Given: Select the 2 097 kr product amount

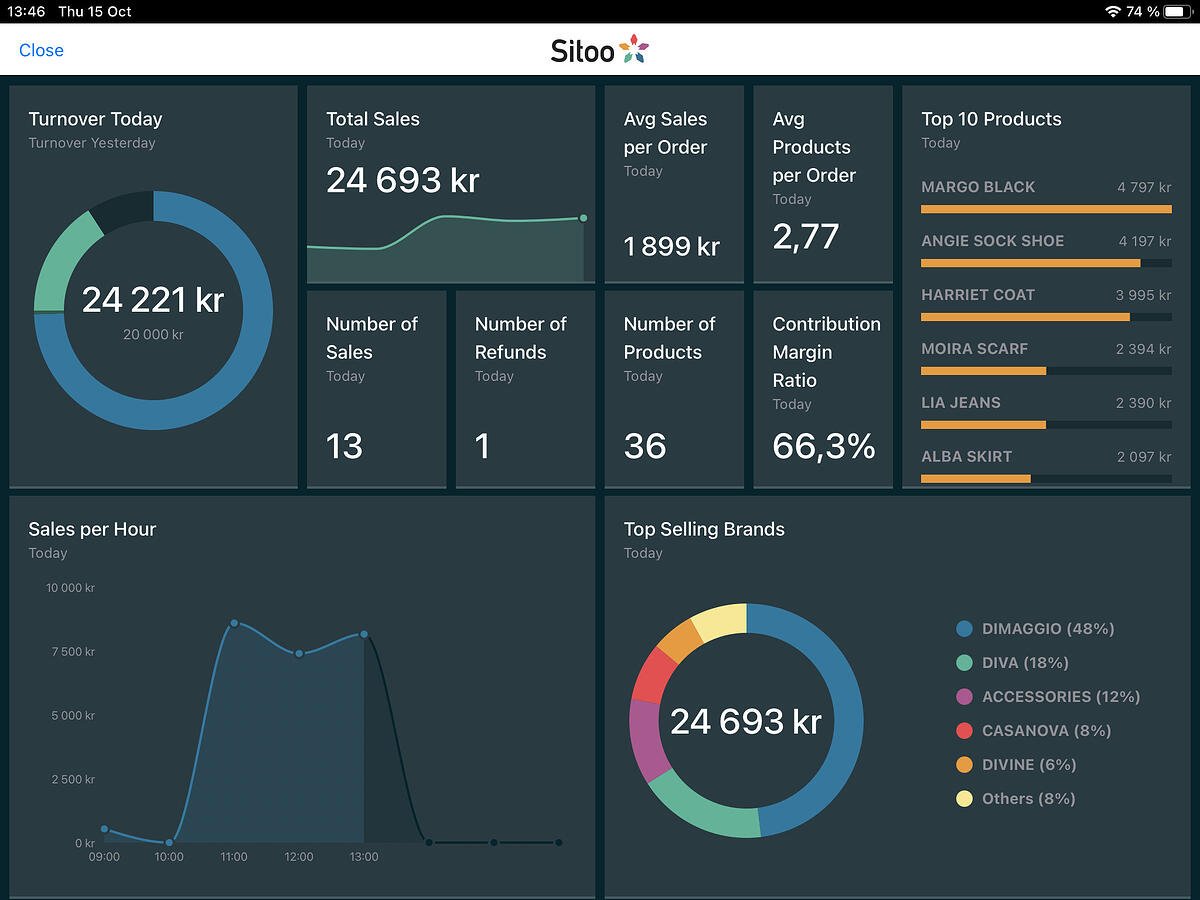Looking at the screenshot, I should coord(1144,457).
